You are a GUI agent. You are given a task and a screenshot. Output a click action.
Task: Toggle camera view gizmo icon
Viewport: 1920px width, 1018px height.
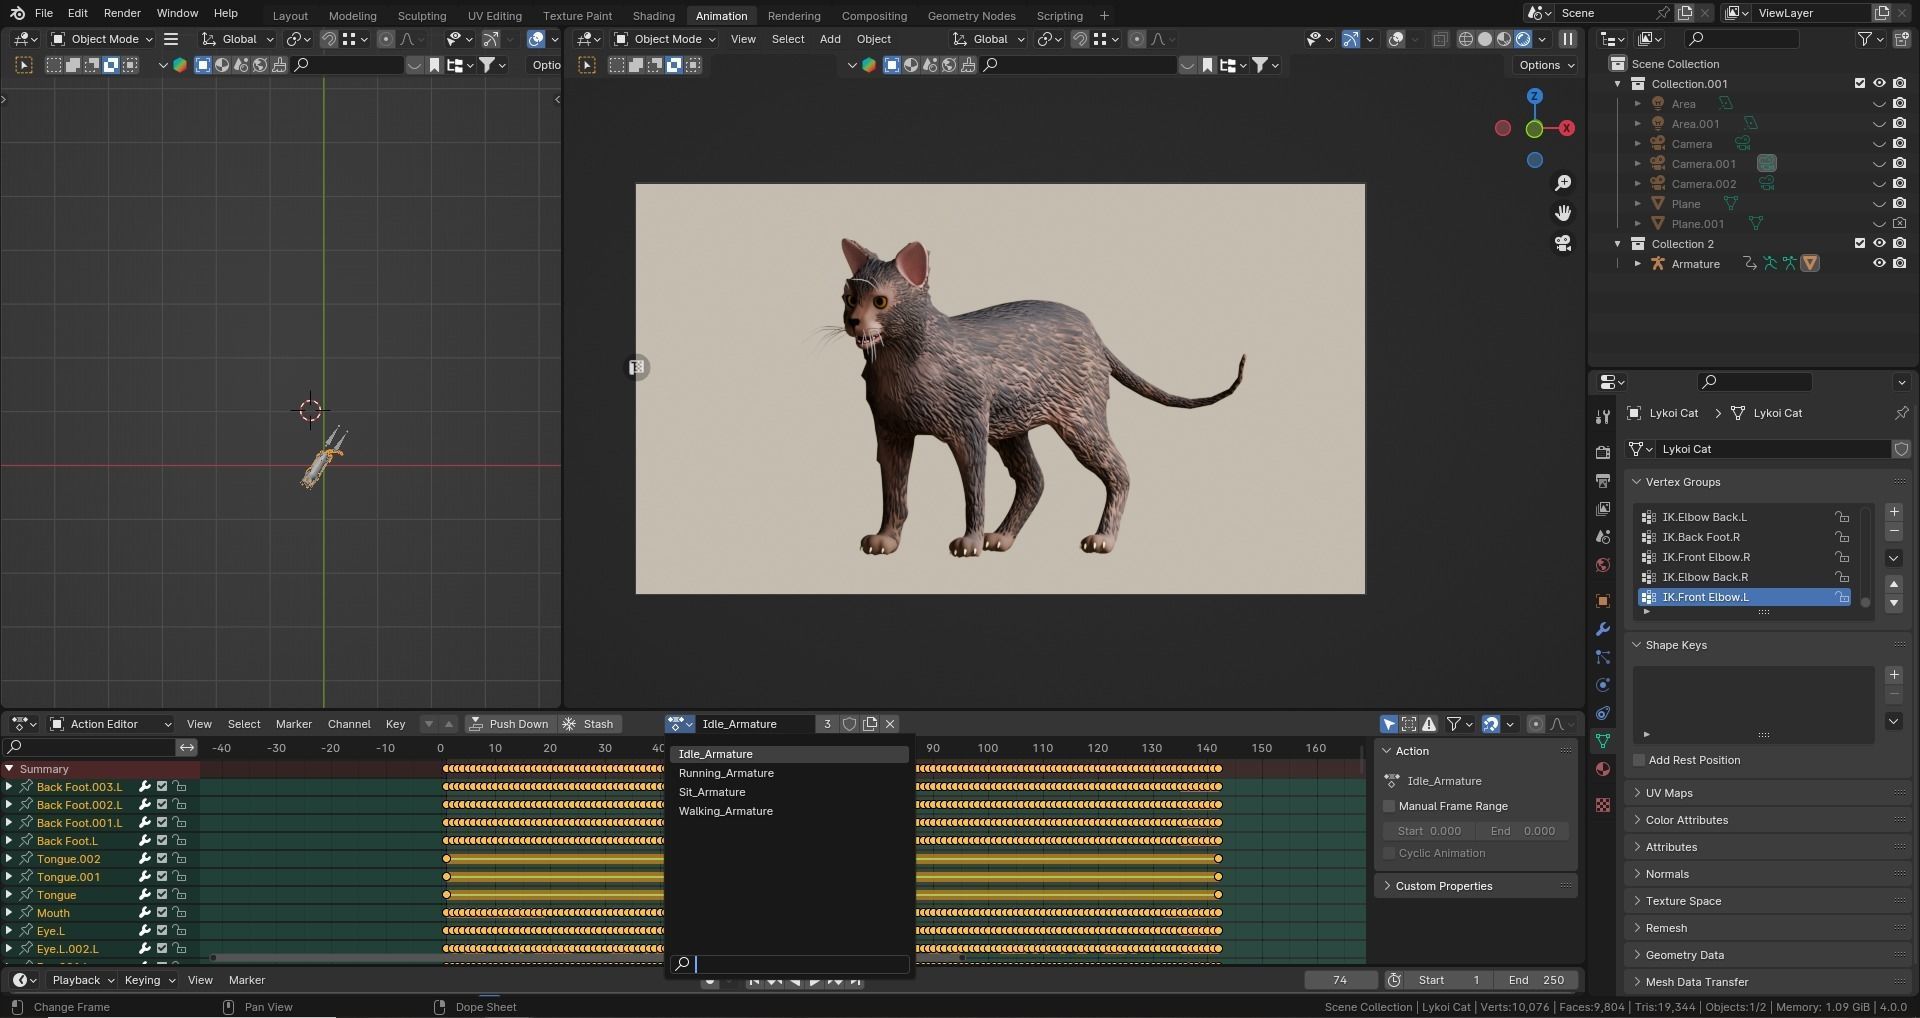point(1563,243)
